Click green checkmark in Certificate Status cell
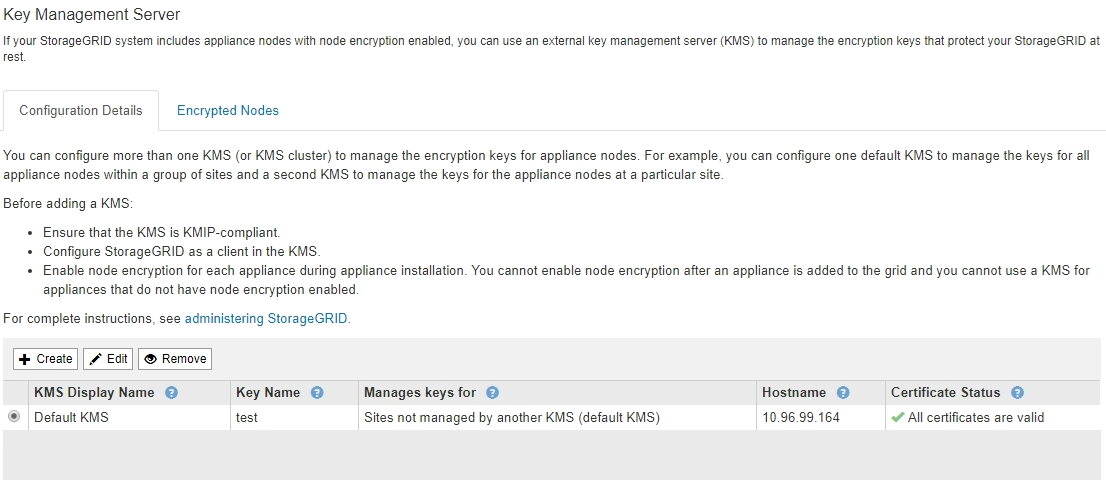Screen dimensions: 1106x487 click(x=897, y=418)
